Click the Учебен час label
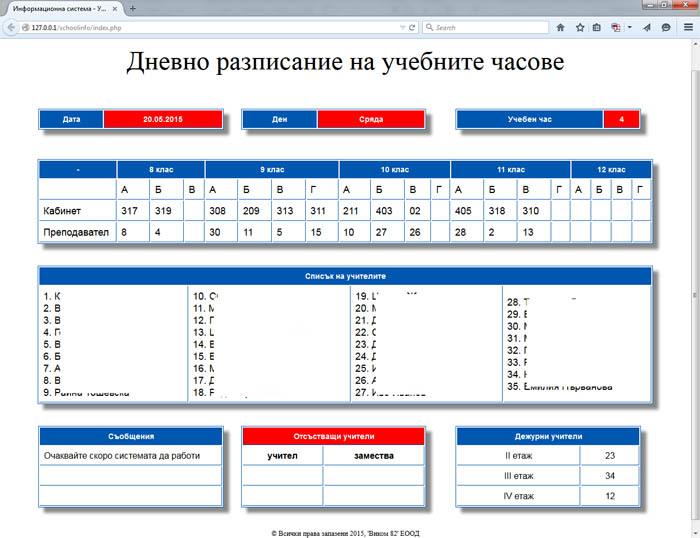700x538 pixels. pos(530,119)
